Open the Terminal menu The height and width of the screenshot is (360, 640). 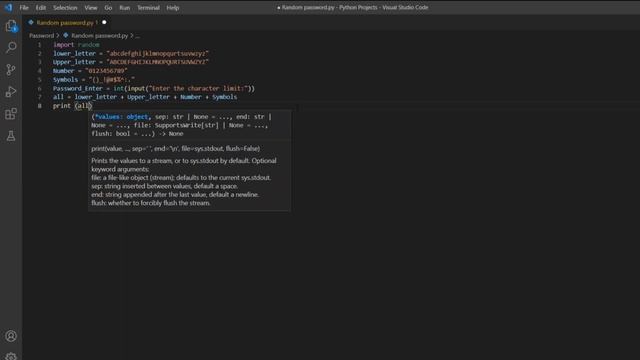(x=148, y=8)
